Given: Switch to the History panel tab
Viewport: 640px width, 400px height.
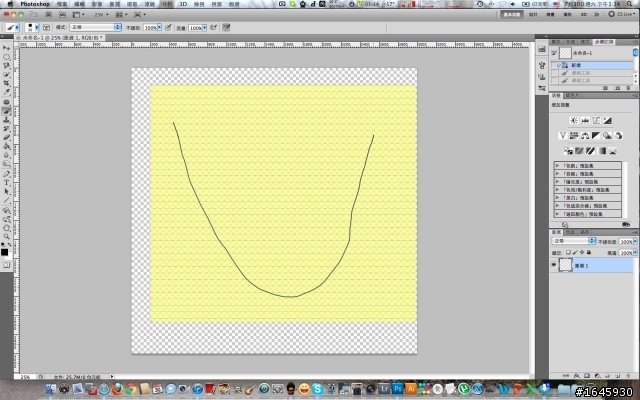Looking at the screenshot, I should 604,42.
